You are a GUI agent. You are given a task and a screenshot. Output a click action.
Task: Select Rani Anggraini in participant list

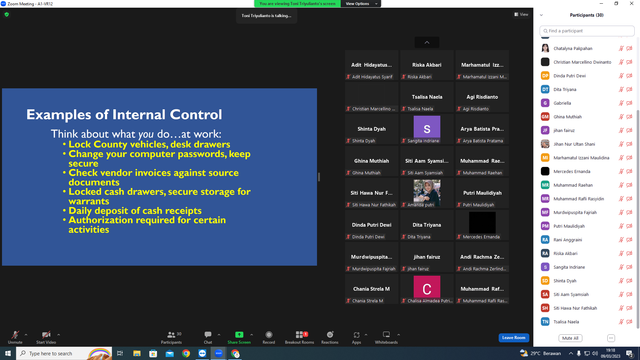pos(587,240)
